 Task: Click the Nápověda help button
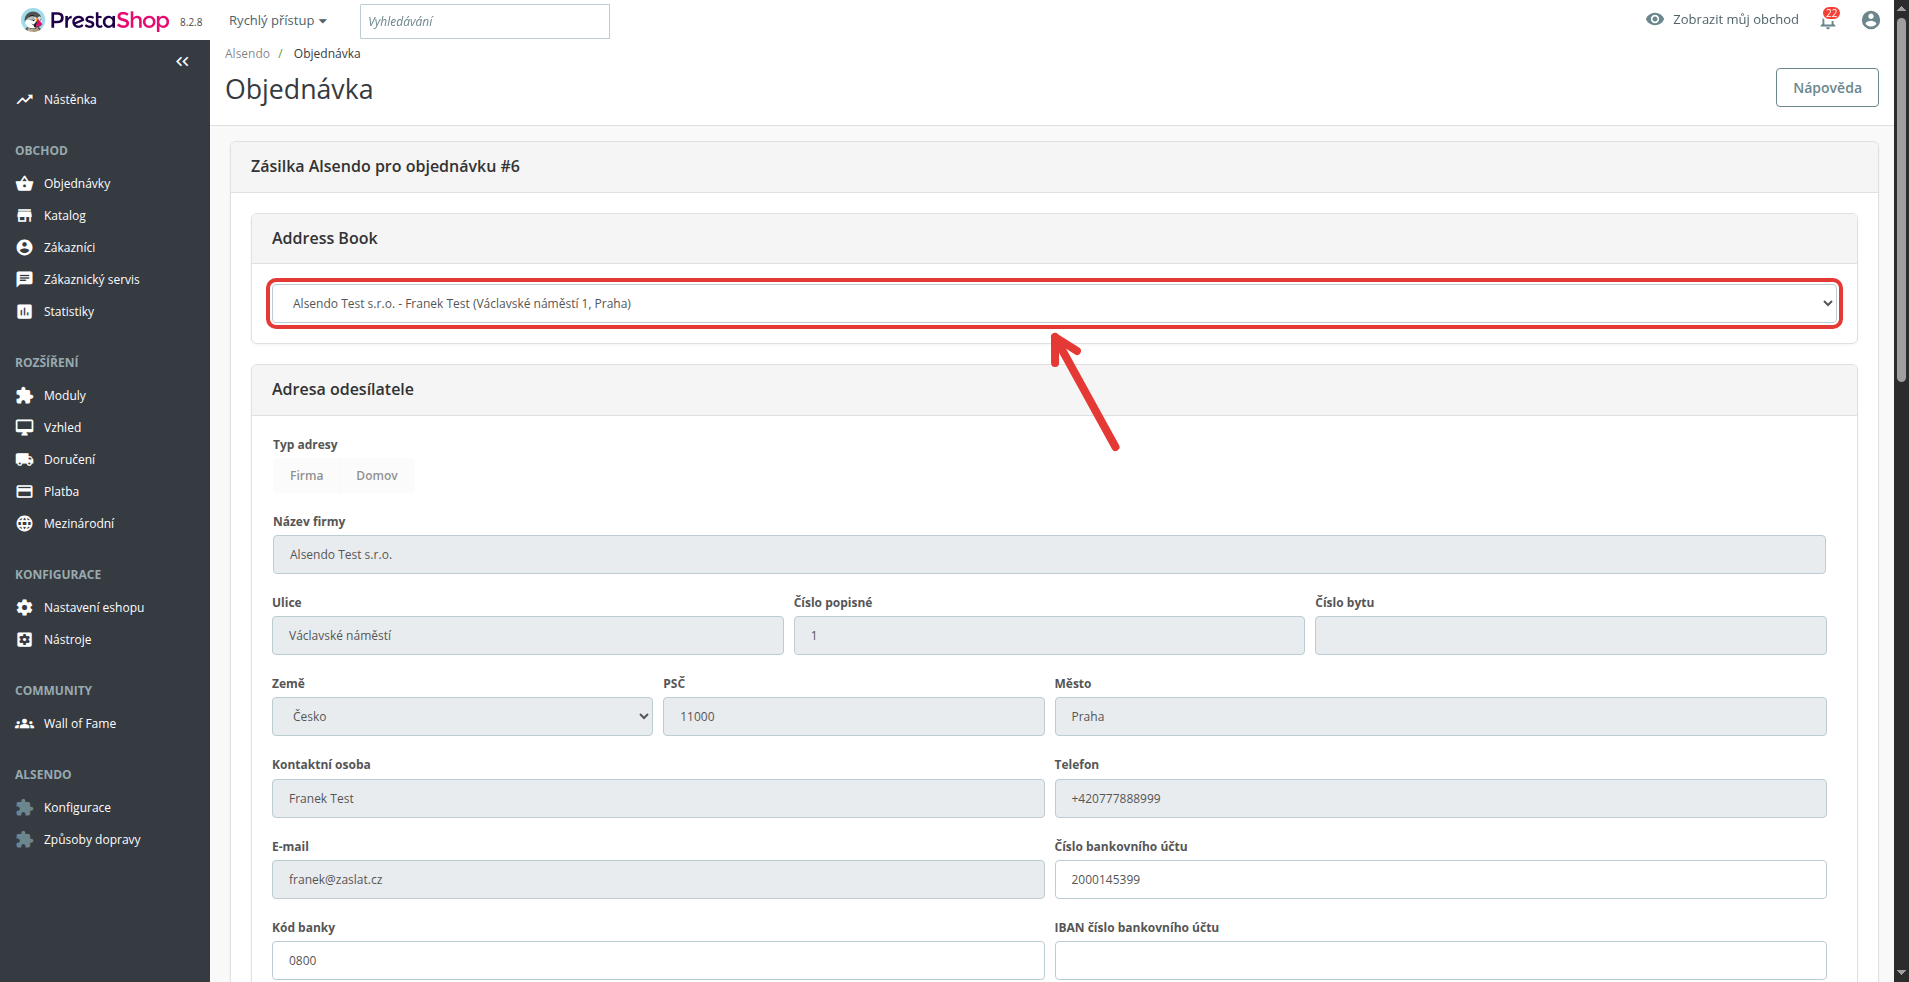[x=1827, y=88]
